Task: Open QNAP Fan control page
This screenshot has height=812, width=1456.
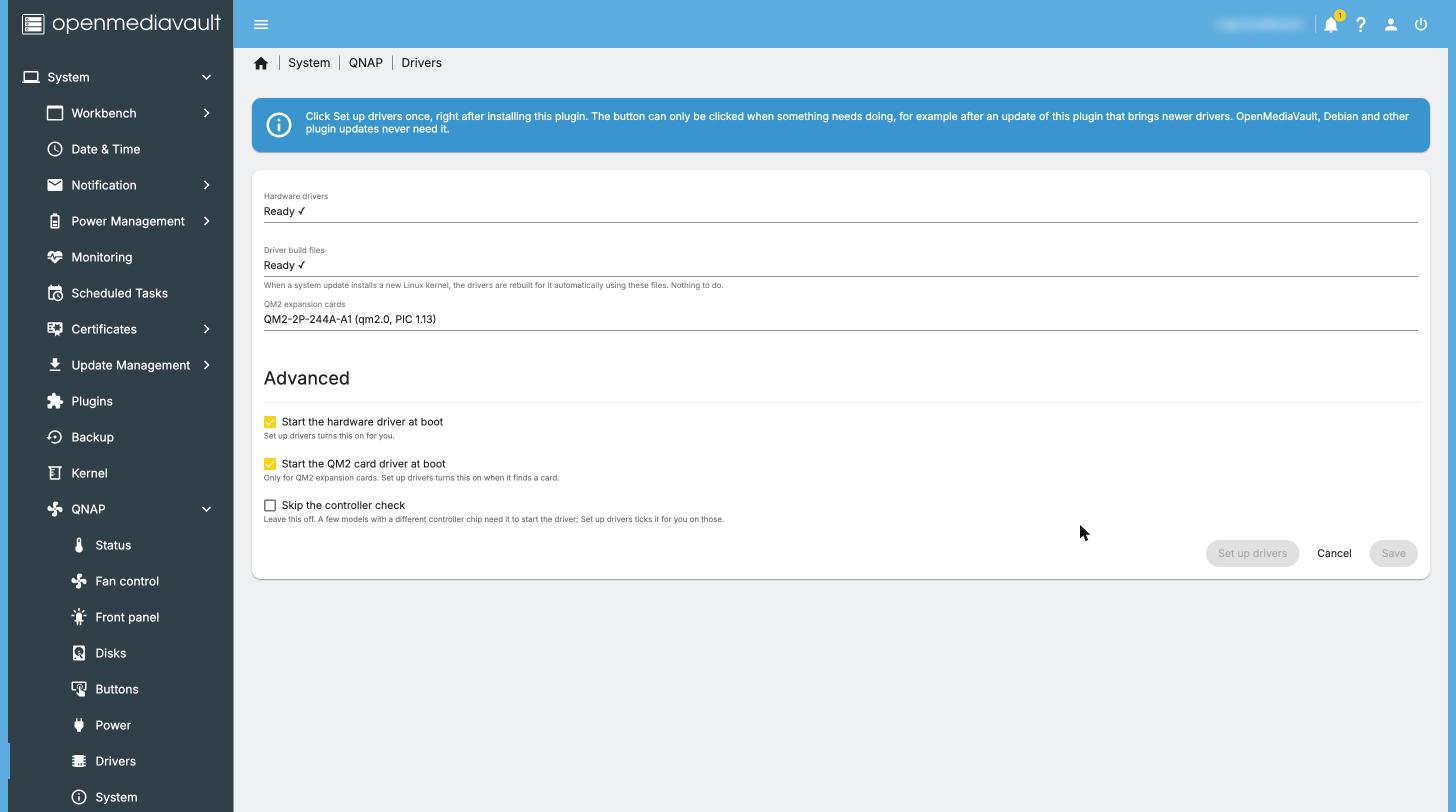Action: tap(121, 581)
